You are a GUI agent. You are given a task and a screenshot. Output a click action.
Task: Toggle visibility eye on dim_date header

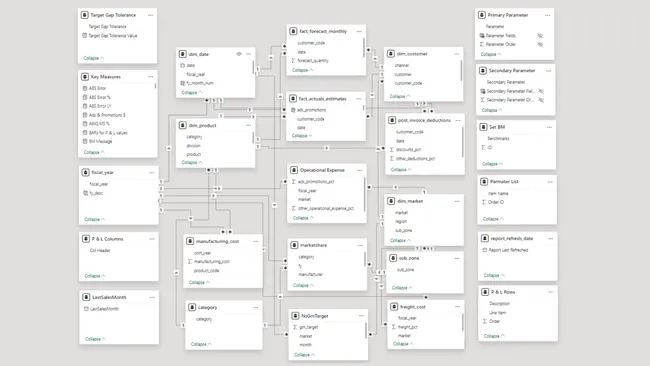[x=239, y=54]
